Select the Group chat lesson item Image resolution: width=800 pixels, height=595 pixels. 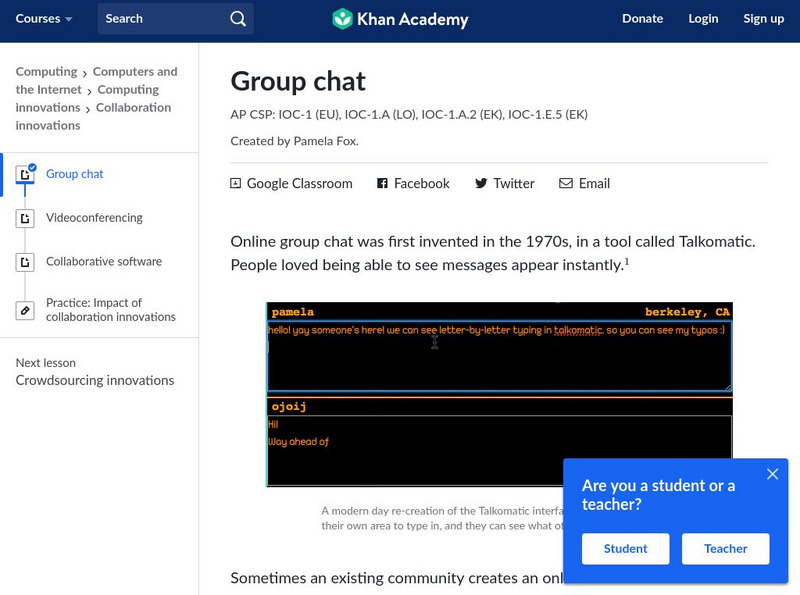click(x=74, y=174)
